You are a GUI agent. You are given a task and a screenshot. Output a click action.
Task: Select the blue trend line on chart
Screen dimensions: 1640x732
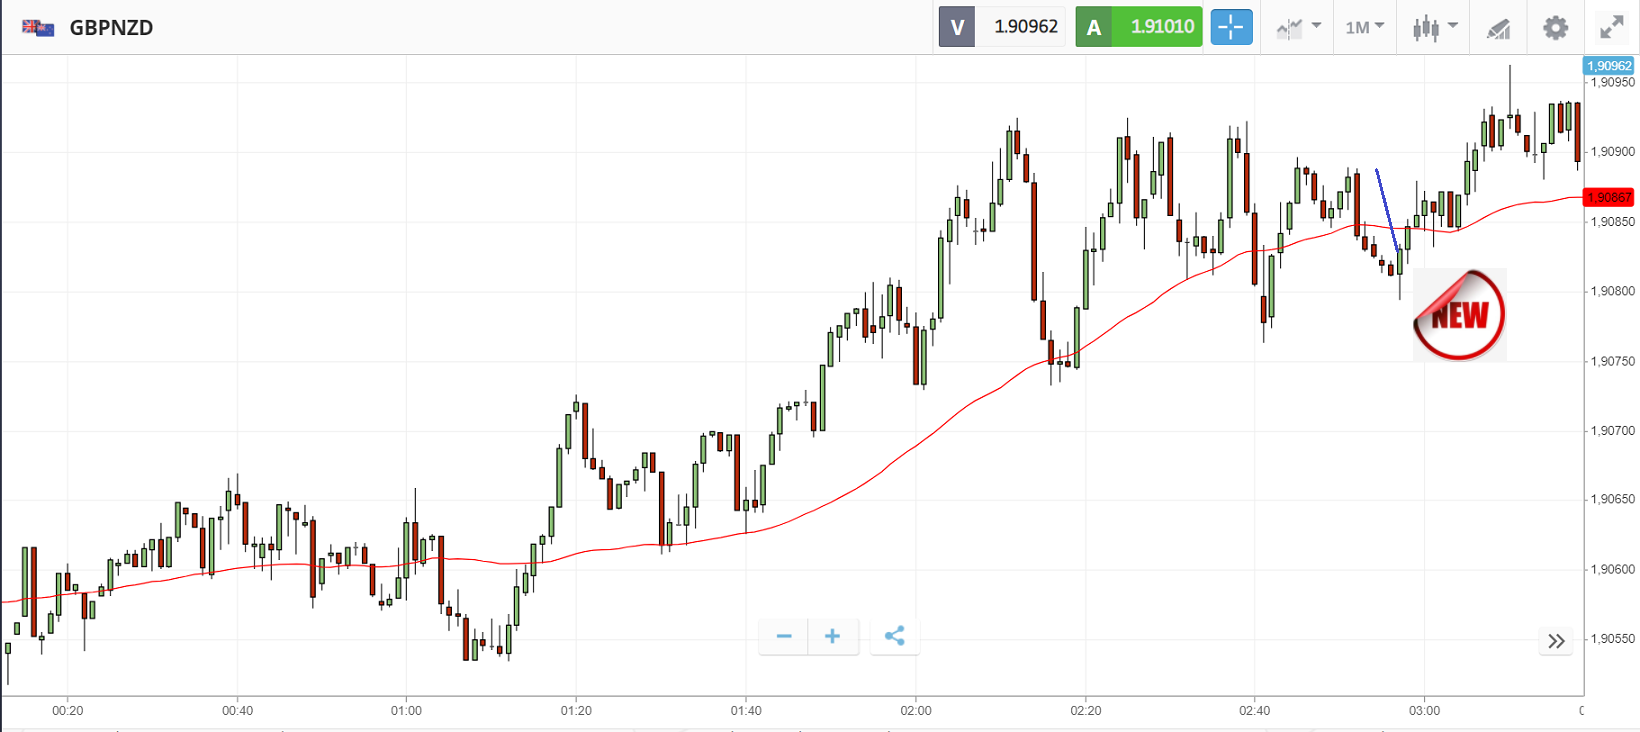click(x=1387, y=210)
